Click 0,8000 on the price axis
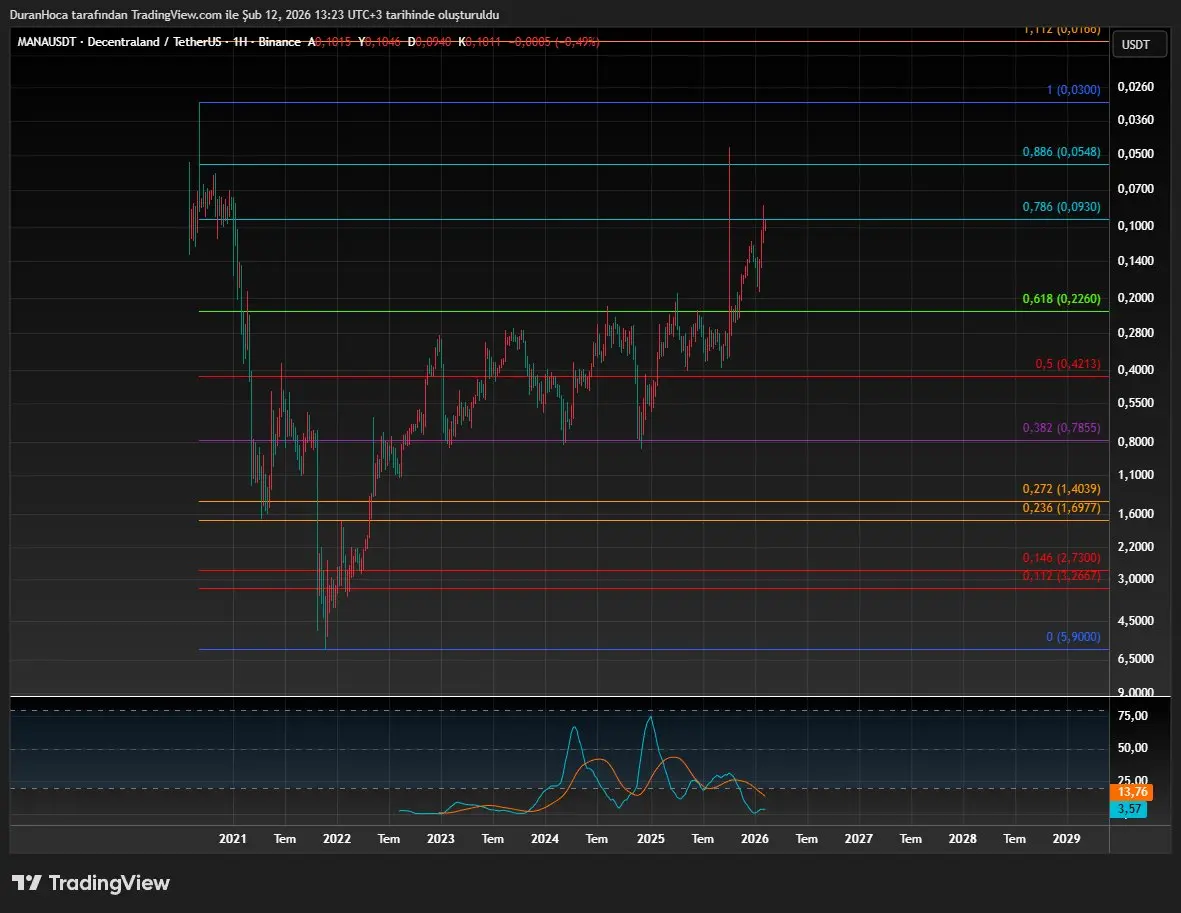Screen dimensions: 1181x913 [1135, 441]
